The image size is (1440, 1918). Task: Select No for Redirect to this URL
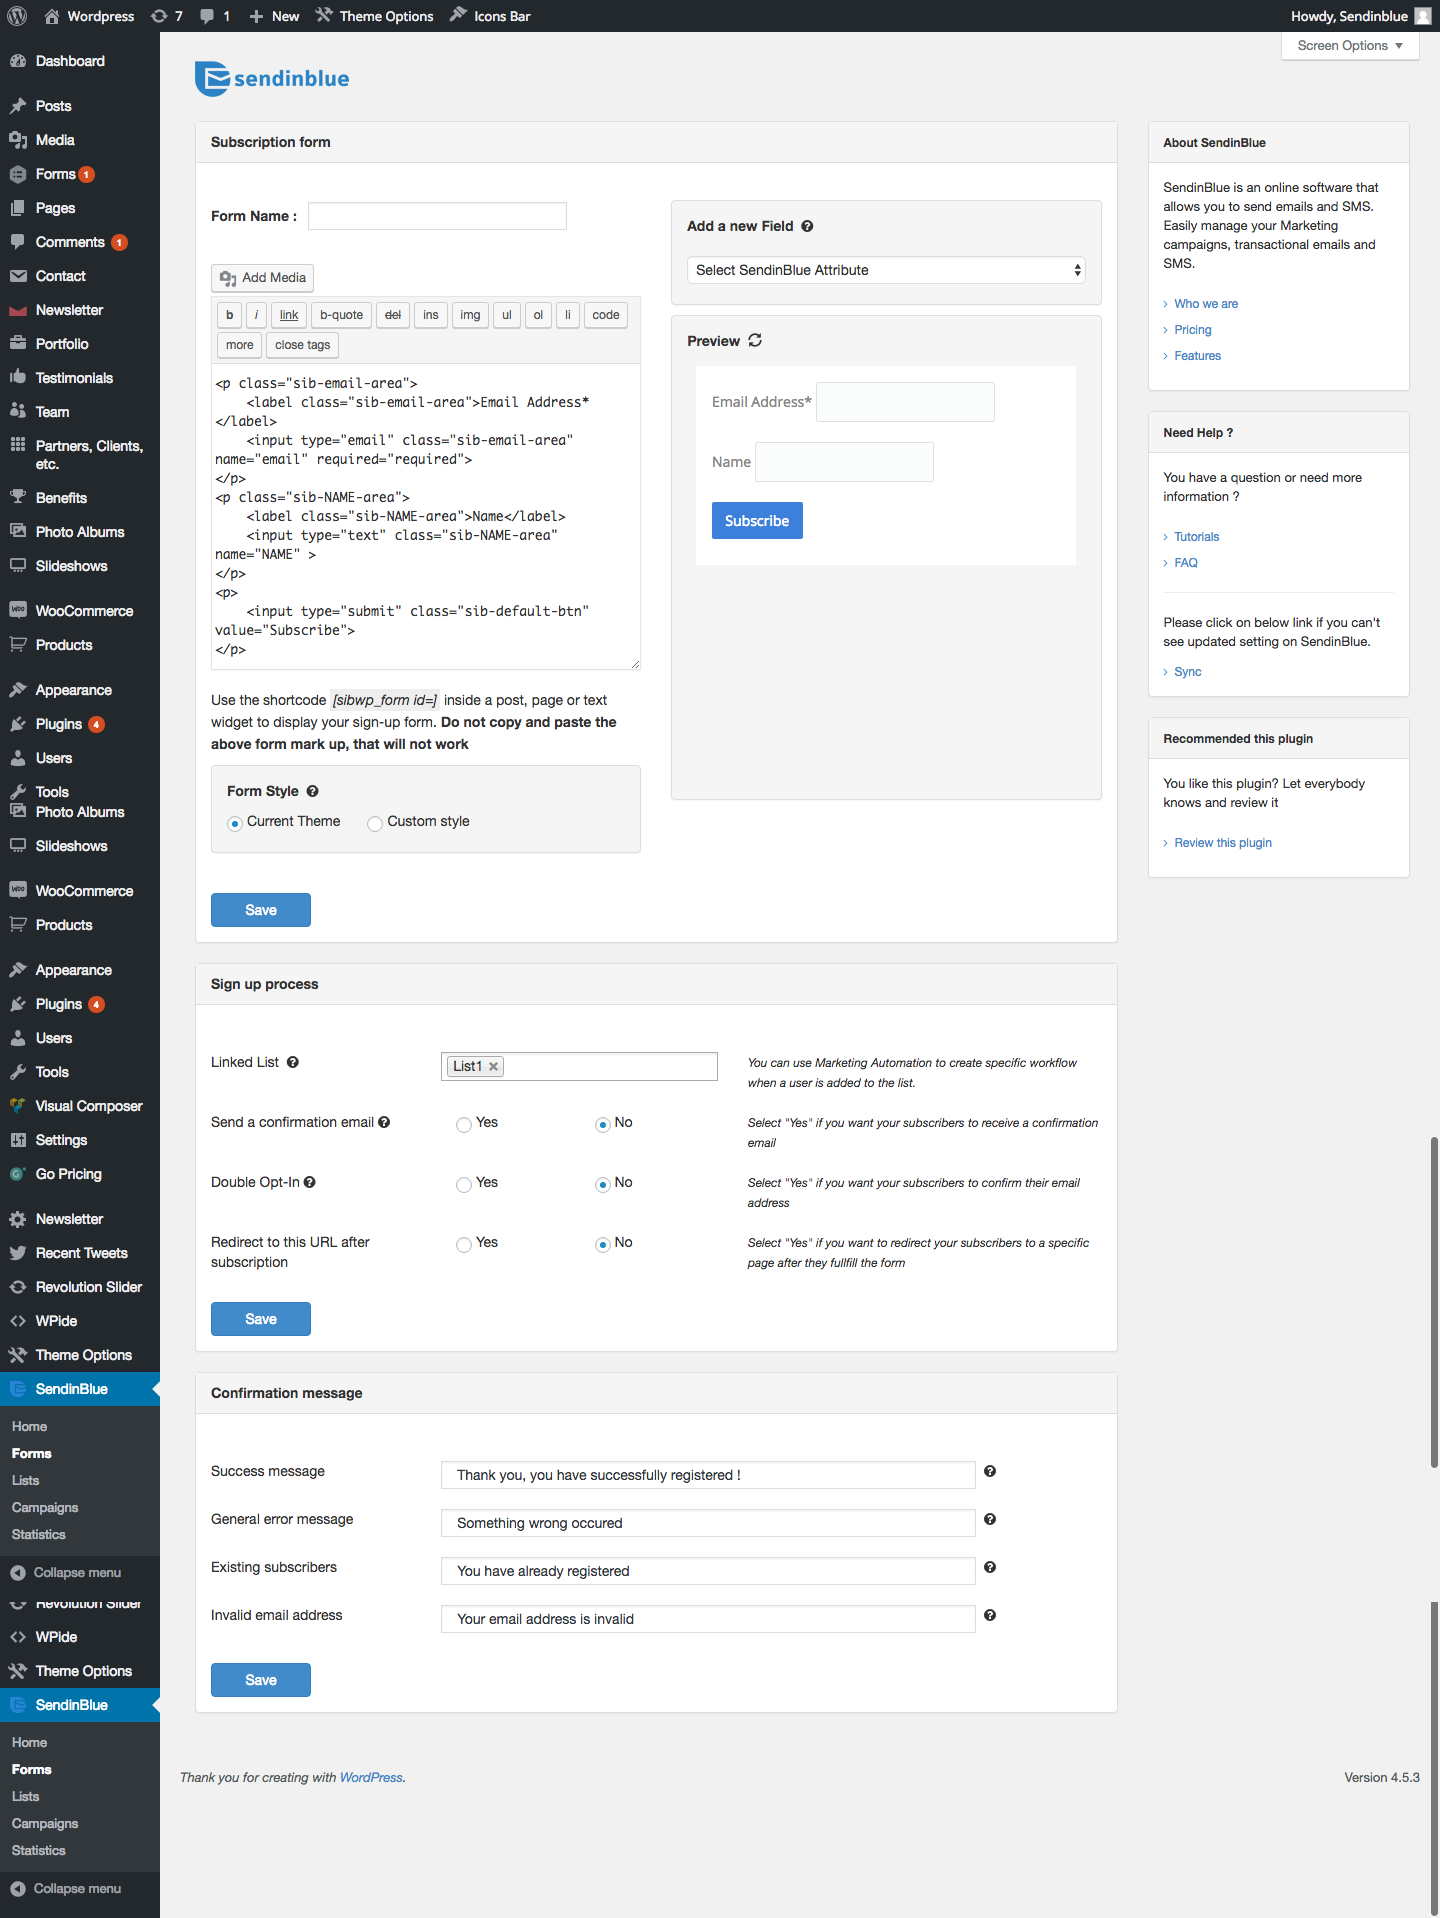pyautogui.click(x=603, y=1245)
